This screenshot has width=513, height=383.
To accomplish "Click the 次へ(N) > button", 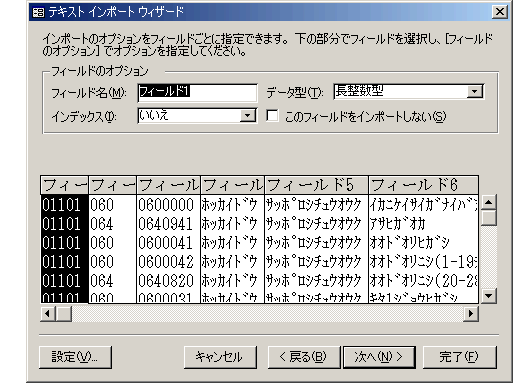I will click(x=379, y=357).
